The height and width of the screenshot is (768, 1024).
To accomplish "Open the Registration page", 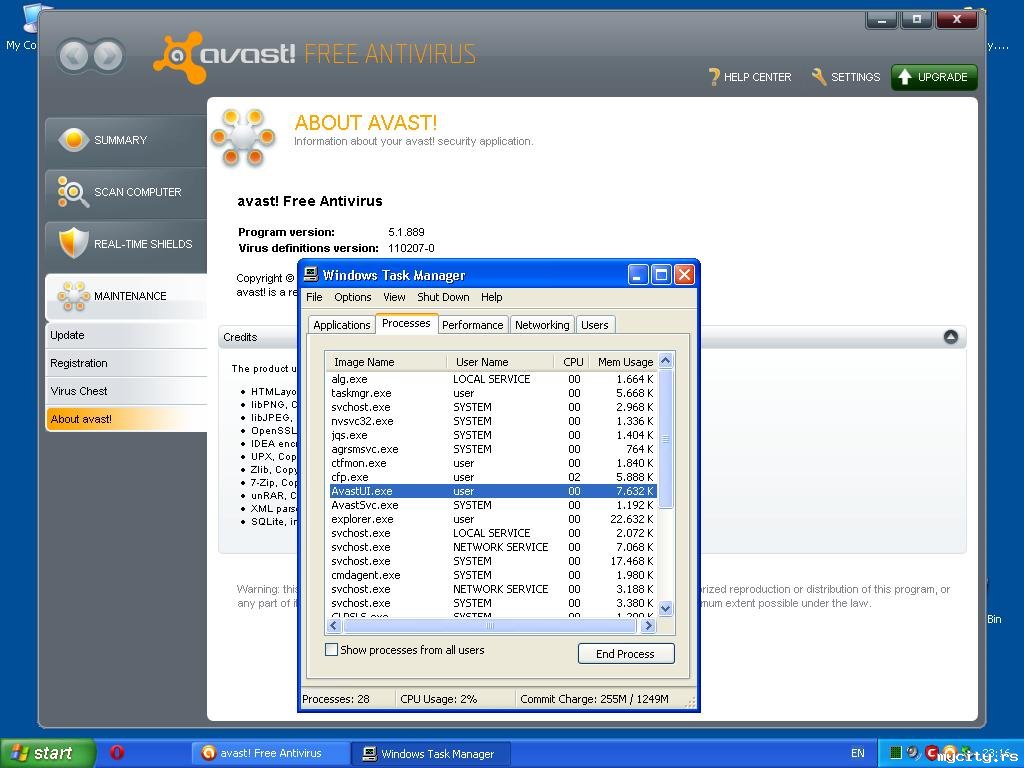I will (126, 363).
